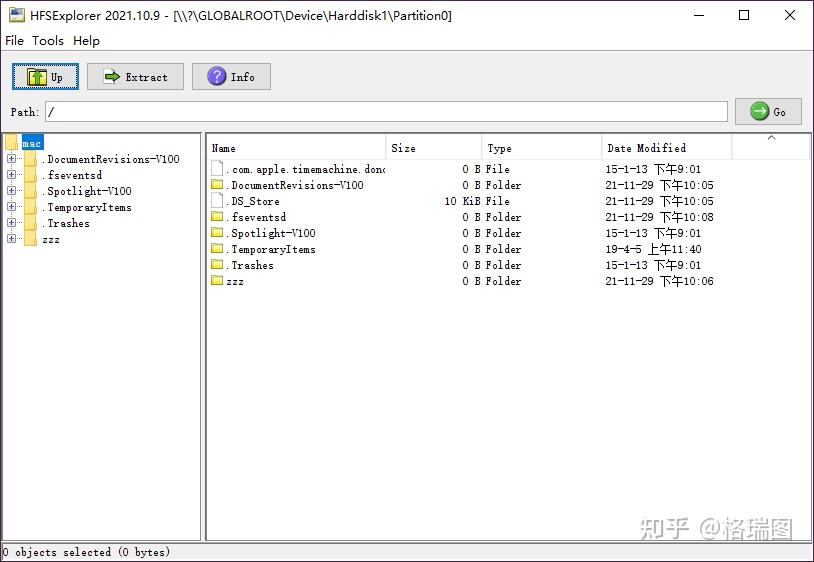This screenshot has width=814, height=562.
Task: Select .Spotlight-V100 in the tree
Action: 87,191
